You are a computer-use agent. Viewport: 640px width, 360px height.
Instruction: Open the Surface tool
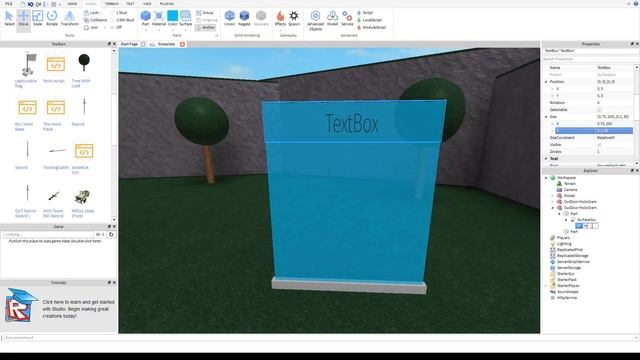tap(186, 19)
